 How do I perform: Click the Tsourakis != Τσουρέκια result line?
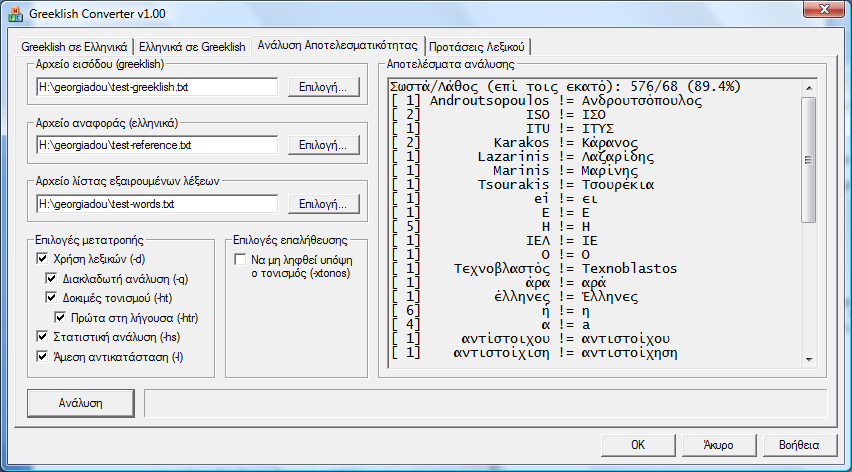522,185
